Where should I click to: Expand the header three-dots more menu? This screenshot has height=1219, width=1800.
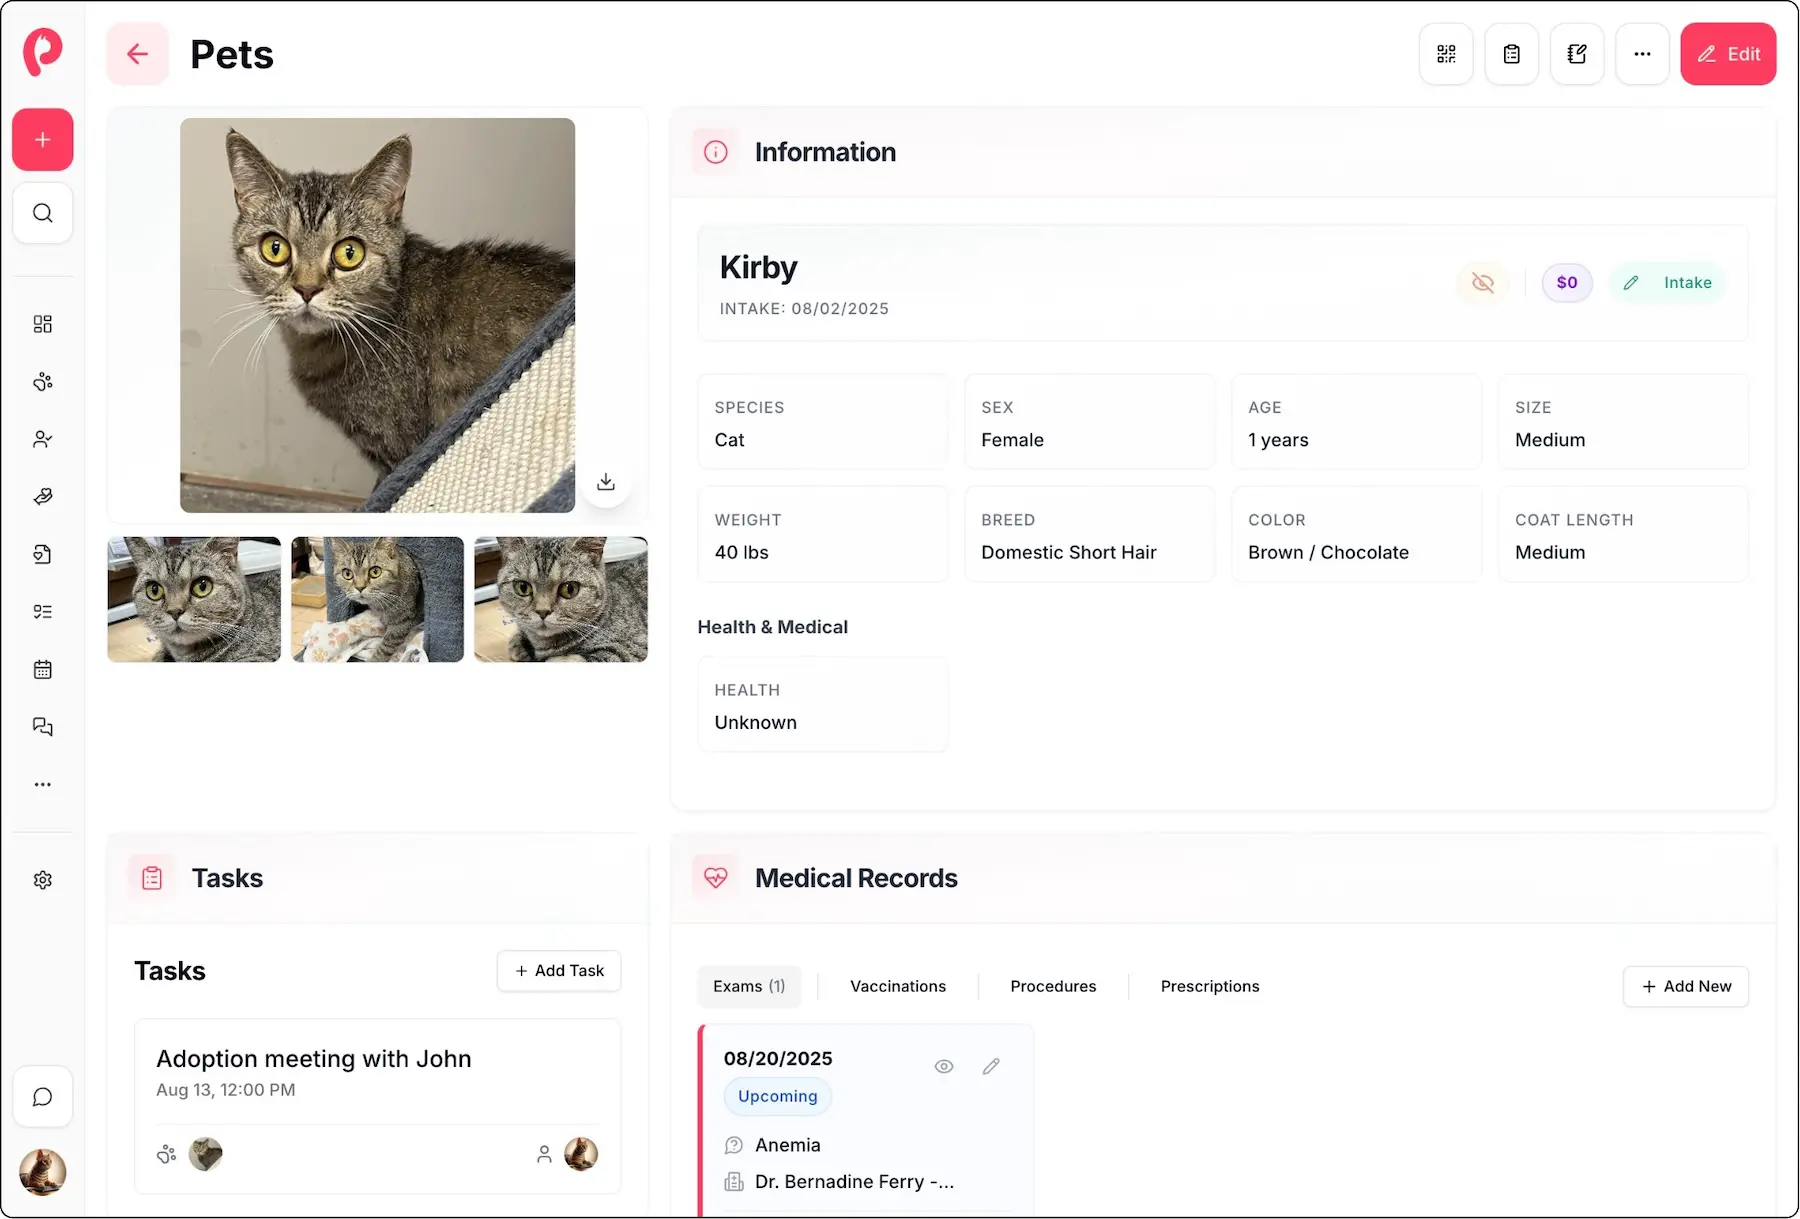pyautogui.click(x=1642, y=54)
